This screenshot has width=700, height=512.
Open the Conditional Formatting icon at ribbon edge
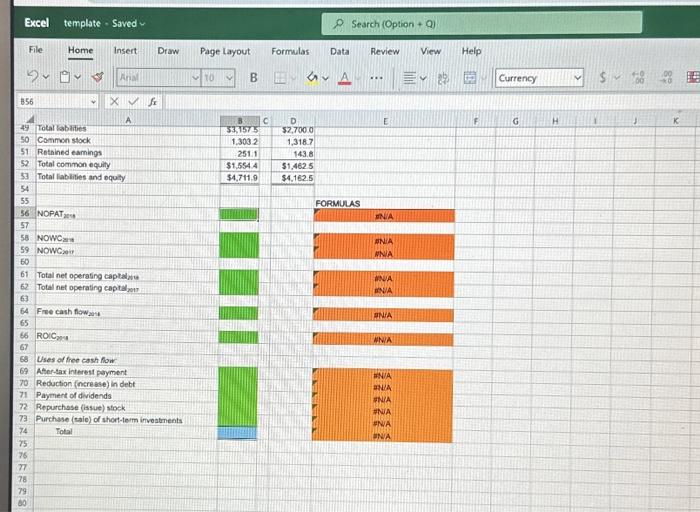[693, 77]
